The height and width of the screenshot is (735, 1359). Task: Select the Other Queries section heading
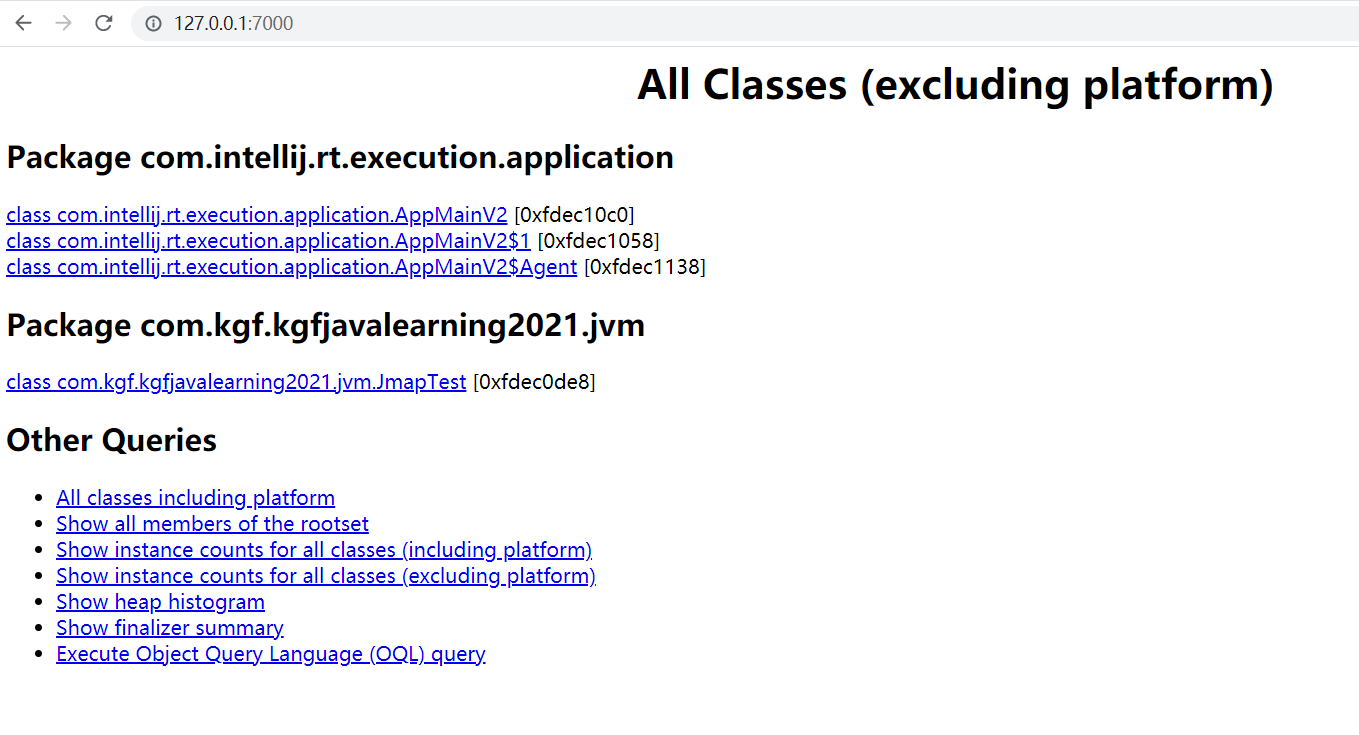click(x=111, y=439)
